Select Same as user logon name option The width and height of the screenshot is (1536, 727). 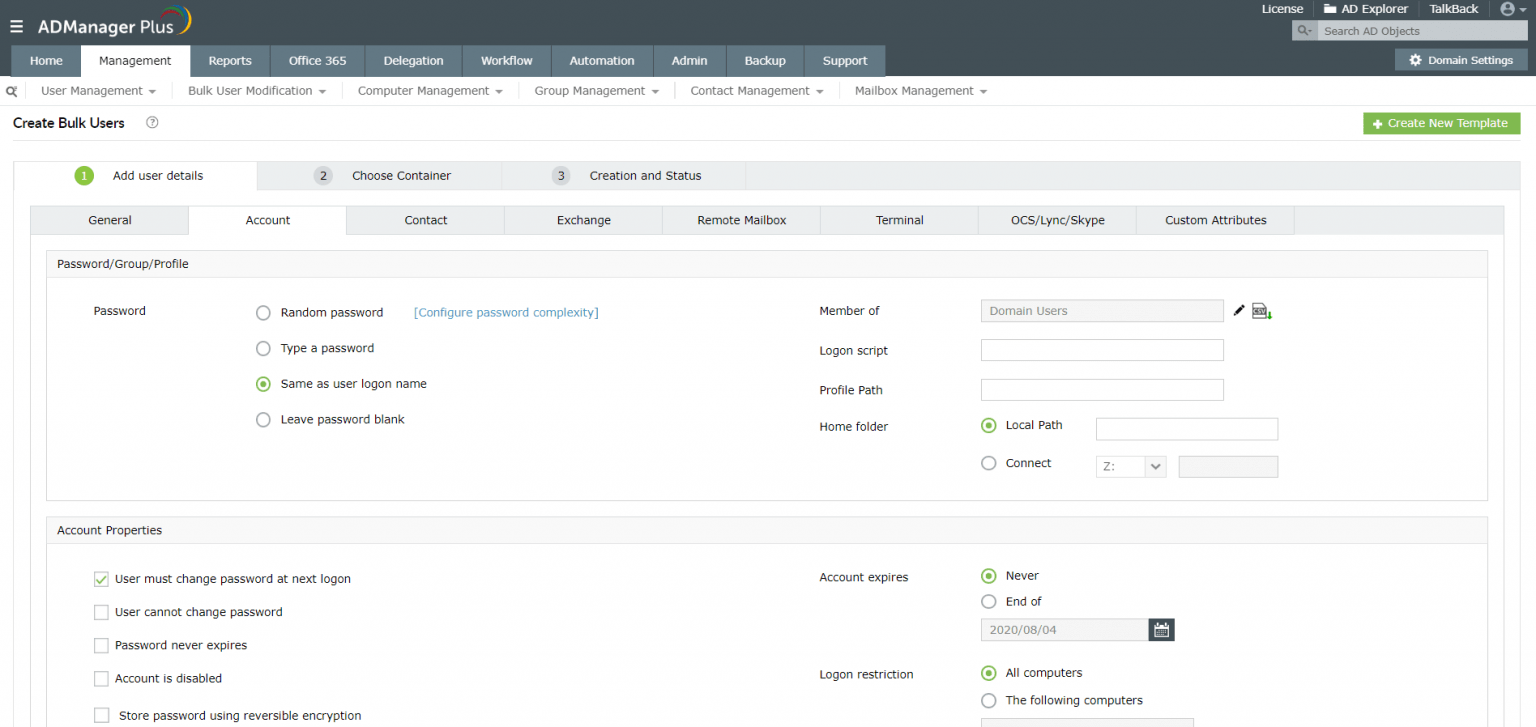coord(263,384)
